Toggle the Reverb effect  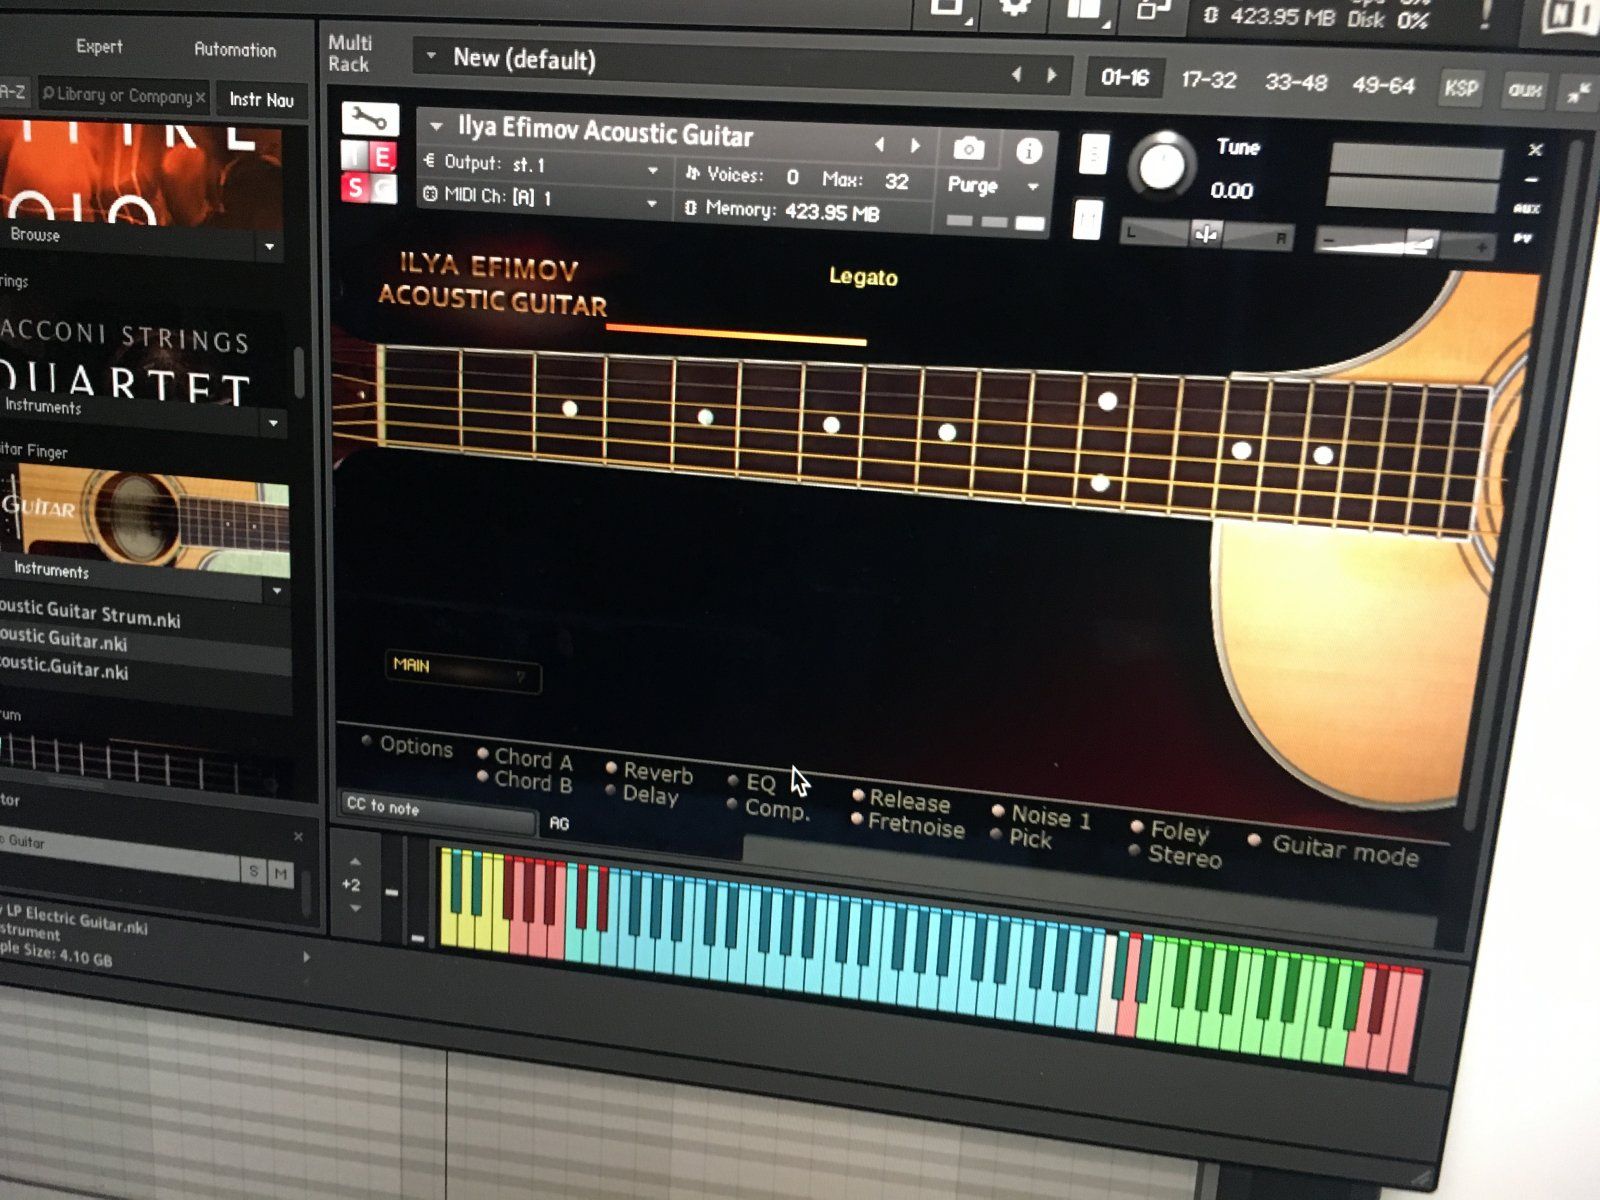(x=611, y=767)
